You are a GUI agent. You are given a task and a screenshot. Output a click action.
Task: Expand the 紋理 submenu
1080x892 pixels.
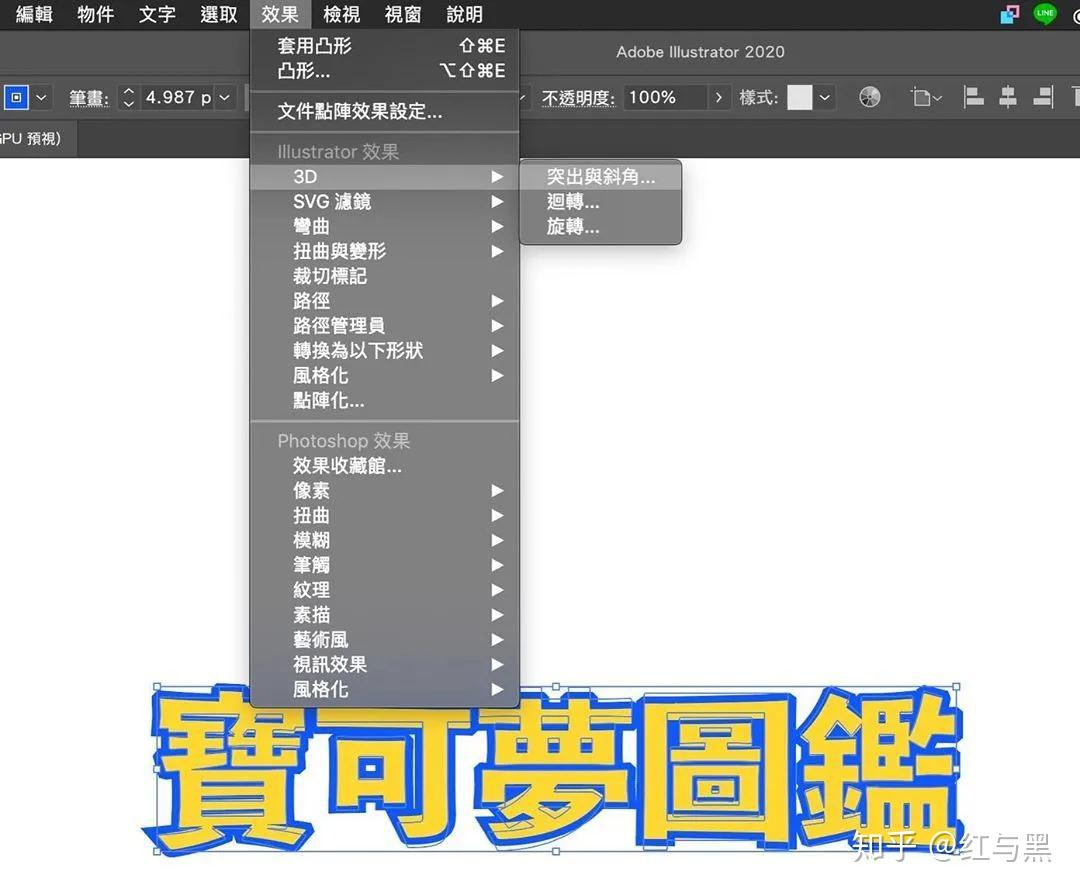click(384, 590)
